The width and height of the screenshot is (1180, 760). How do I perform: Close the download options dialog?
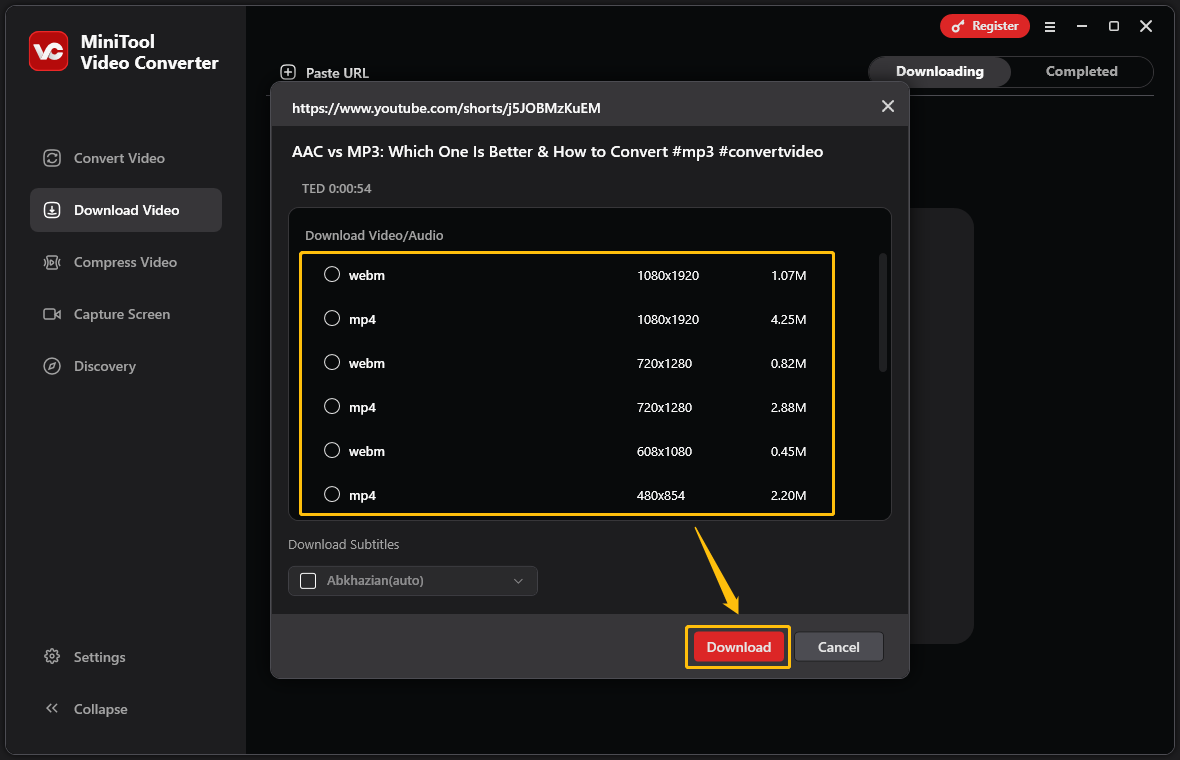[x=888, y=106]
